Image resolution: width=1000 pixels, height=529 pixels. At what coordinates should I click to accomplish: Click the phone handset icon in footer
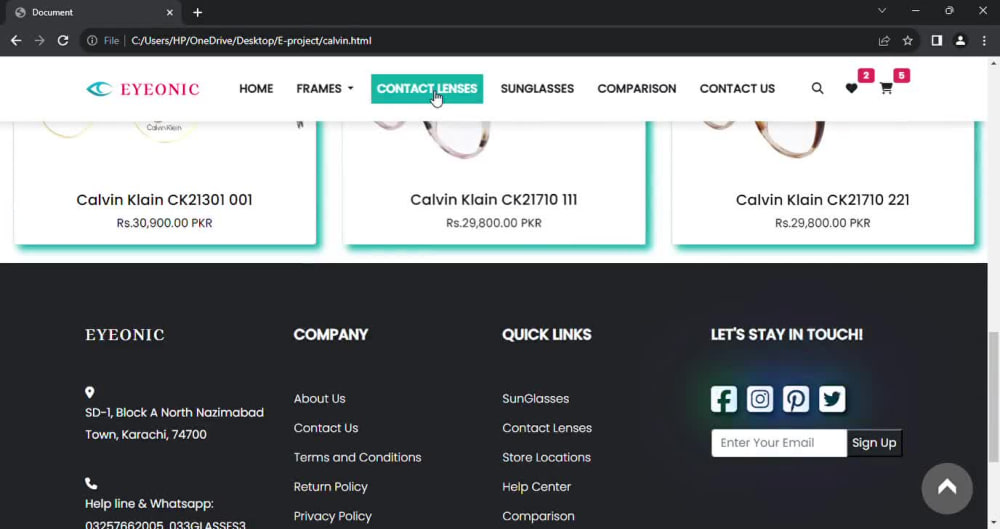tap(91, 484)
